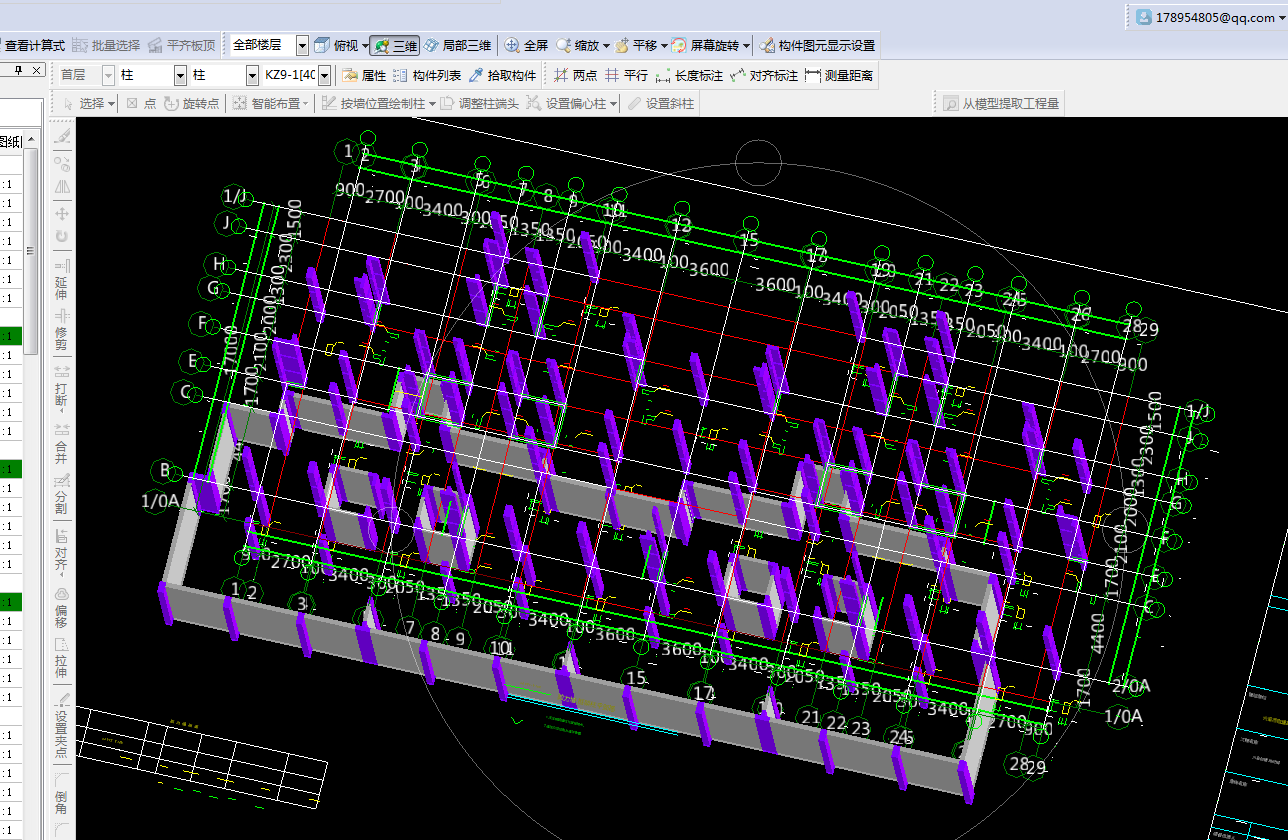This screenshot has width=1288, height=840.
Task: Click 分割 split tool in sidebar
Action: 61,494
